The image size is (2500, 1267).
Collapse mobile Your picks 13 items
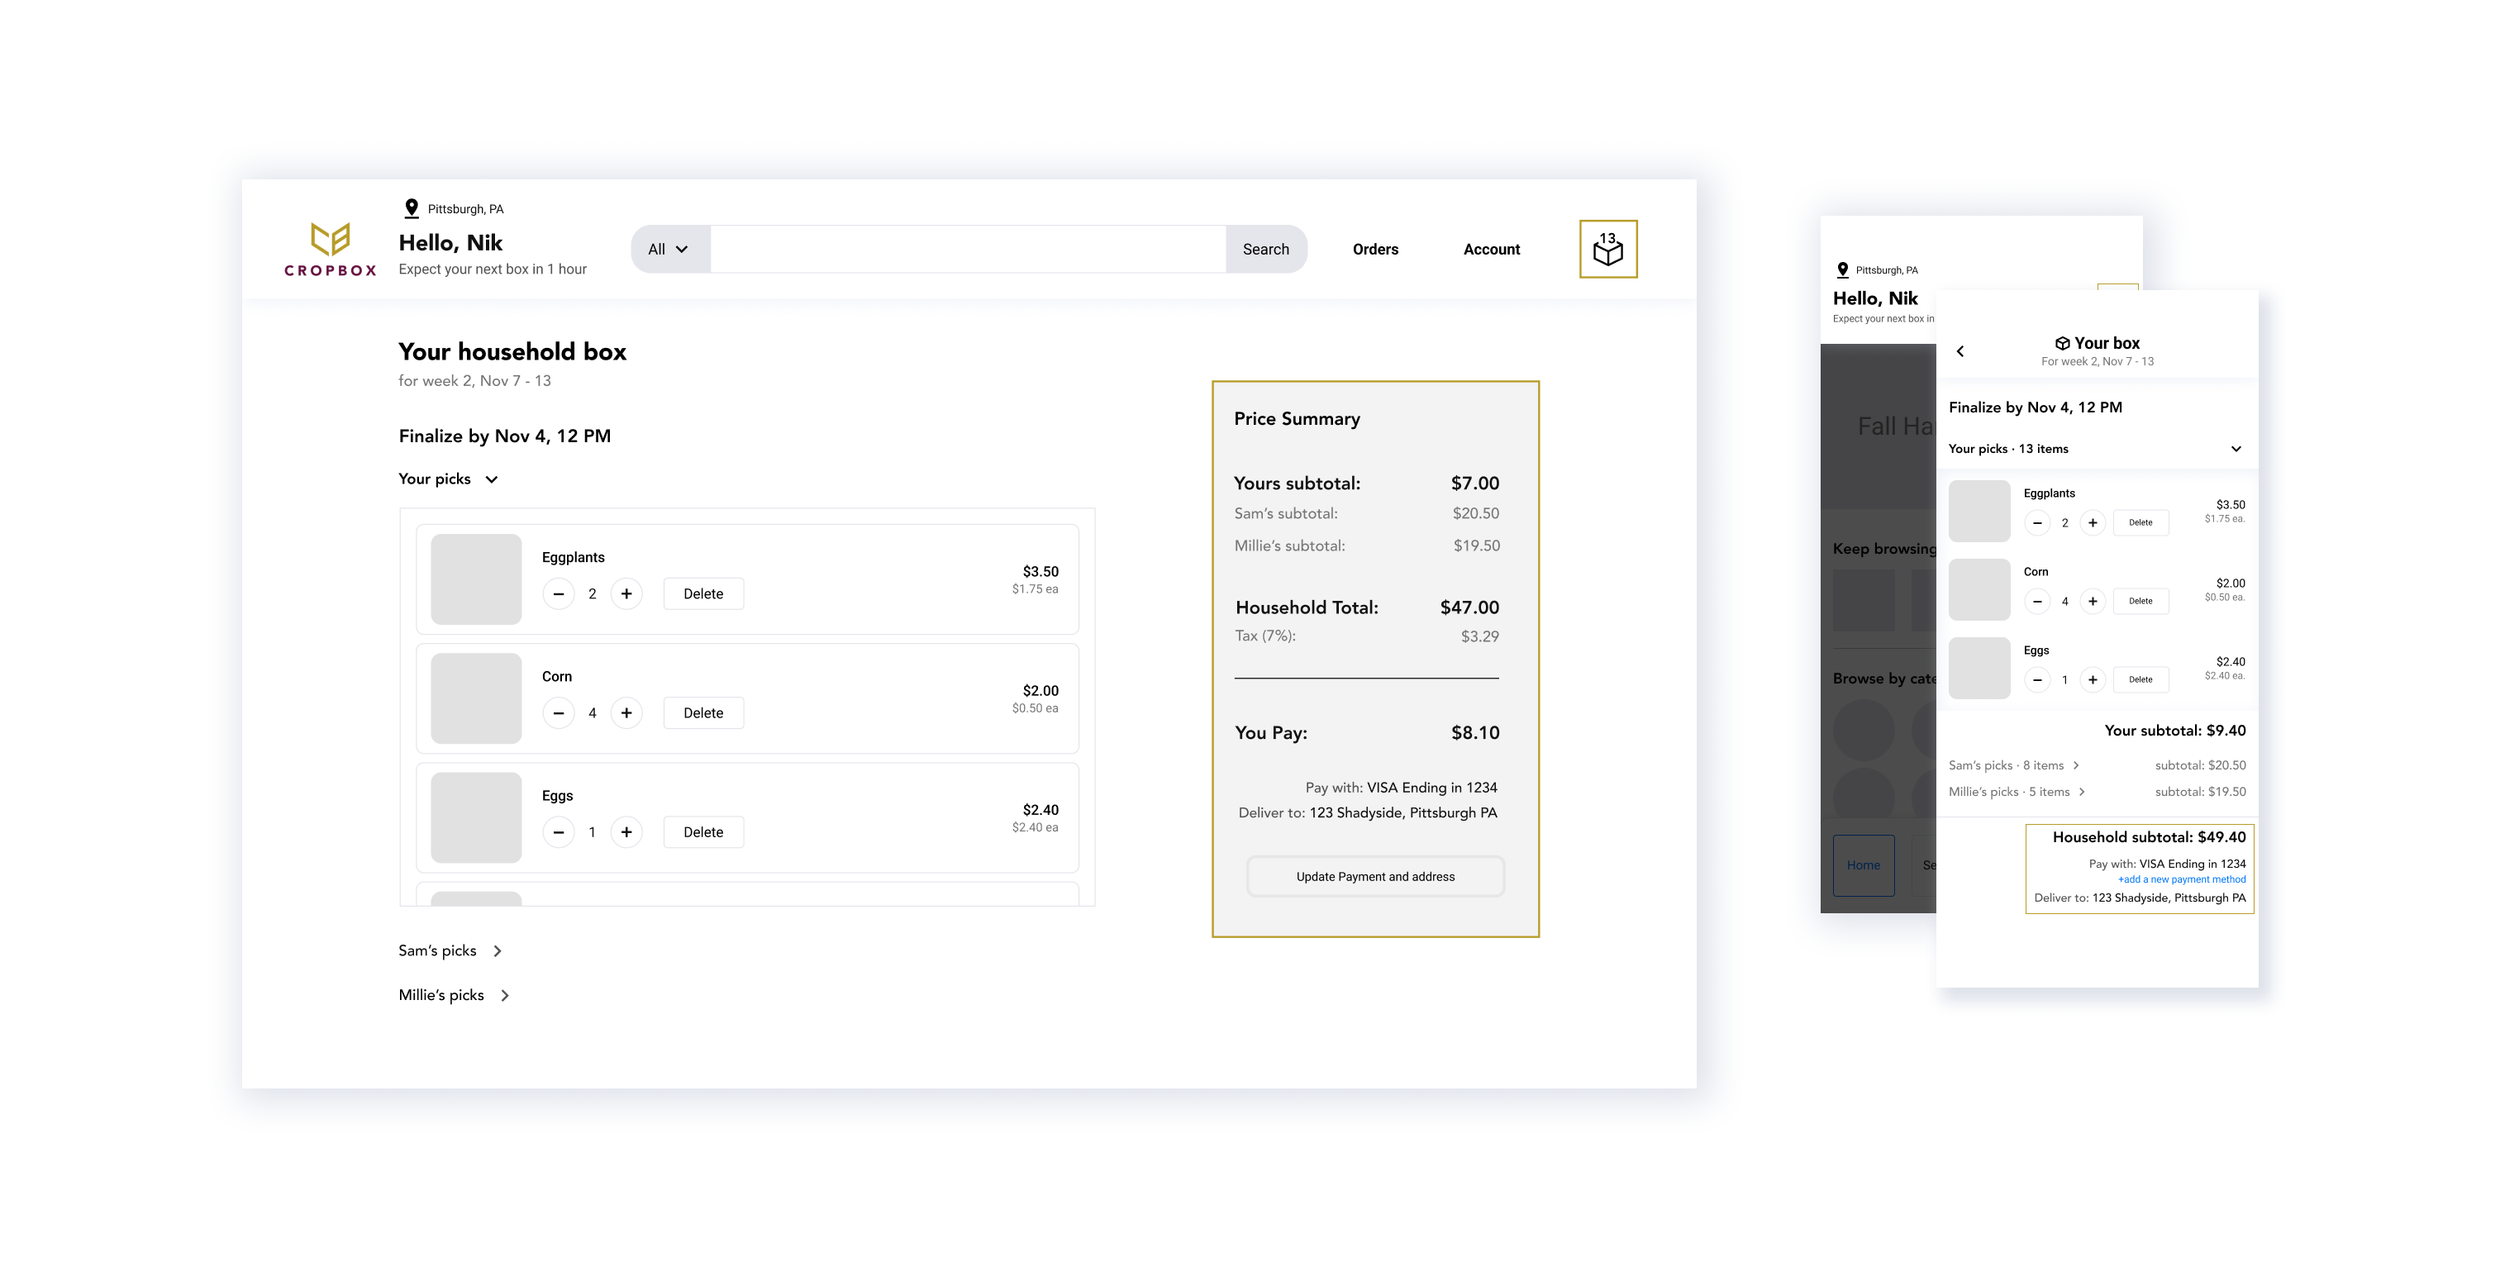point(2235,449)
